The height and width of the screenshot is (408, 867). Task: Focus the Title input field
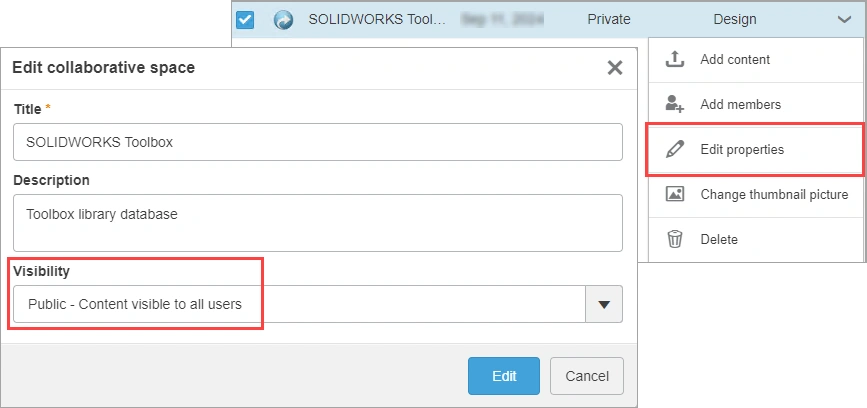[317, 142]
